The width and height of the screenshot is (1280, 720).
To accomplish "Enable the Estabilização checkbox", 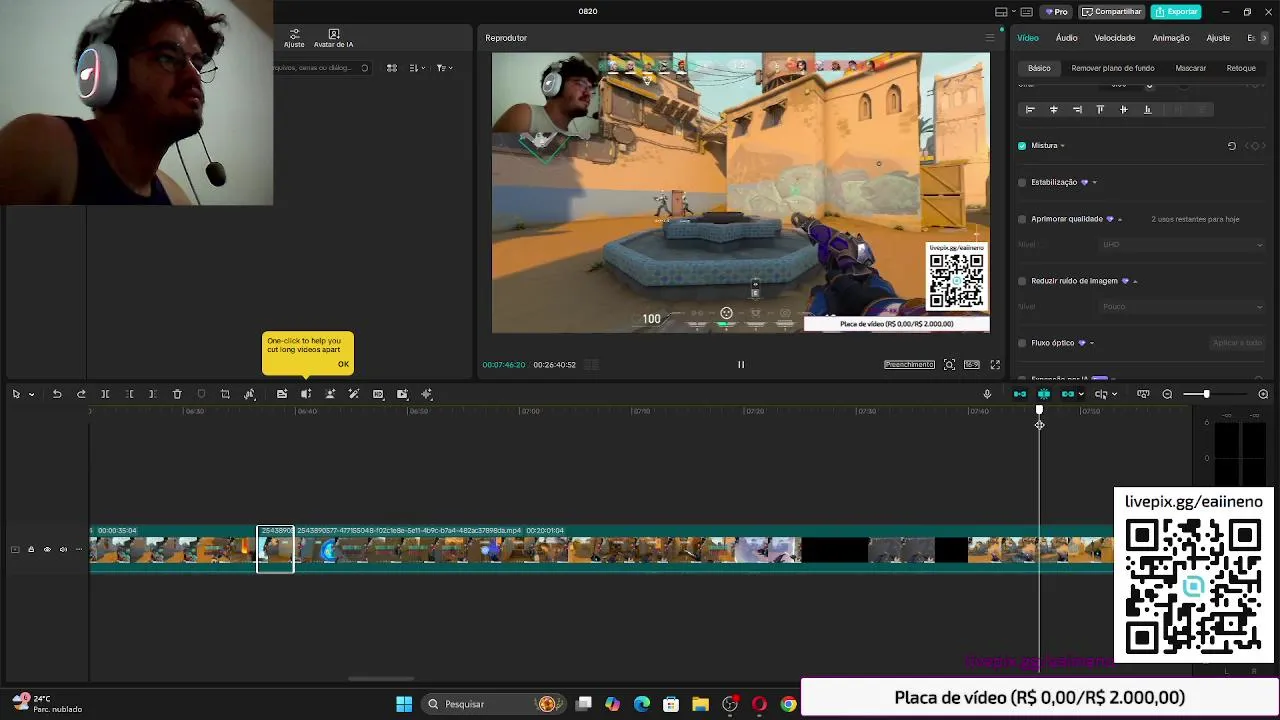I will click(1022, 182).
